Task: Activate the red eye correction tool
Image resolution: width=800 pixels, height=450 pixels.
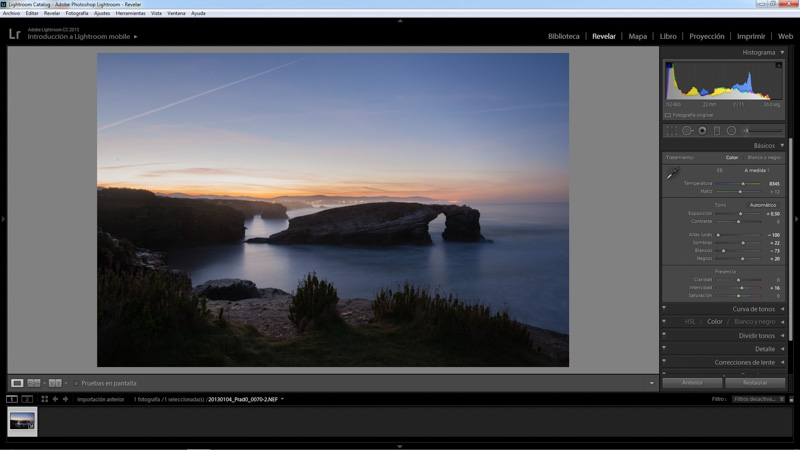Action: 702,131
